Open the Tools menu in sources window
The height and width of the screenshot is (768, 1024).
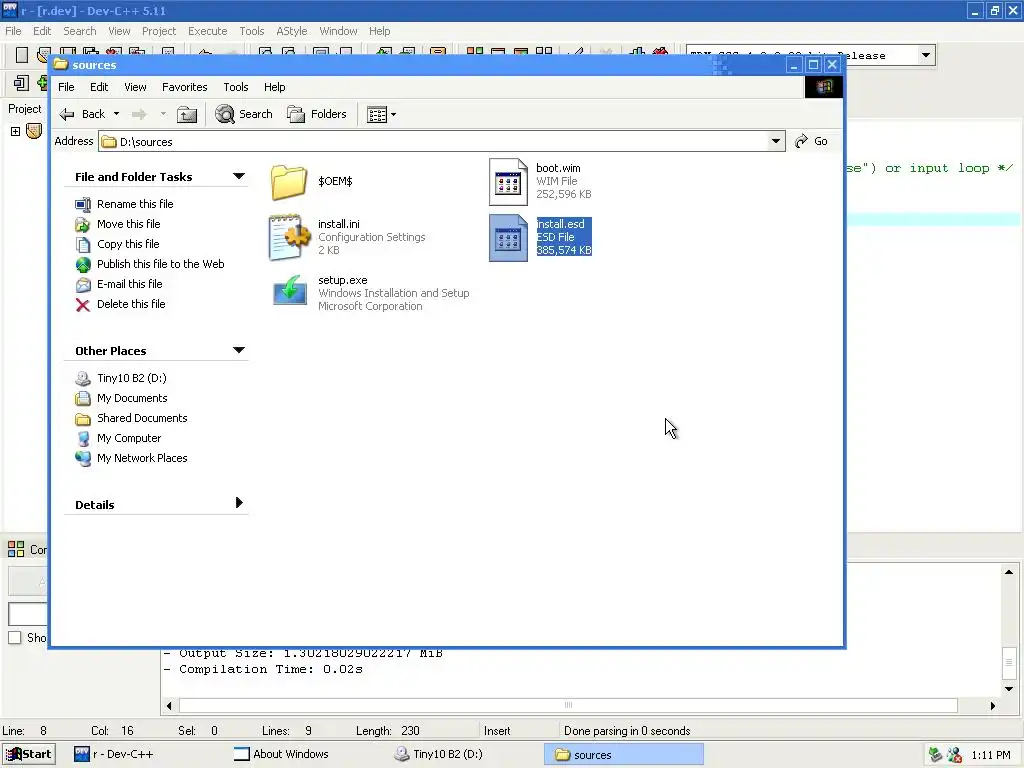click(236, 87)
